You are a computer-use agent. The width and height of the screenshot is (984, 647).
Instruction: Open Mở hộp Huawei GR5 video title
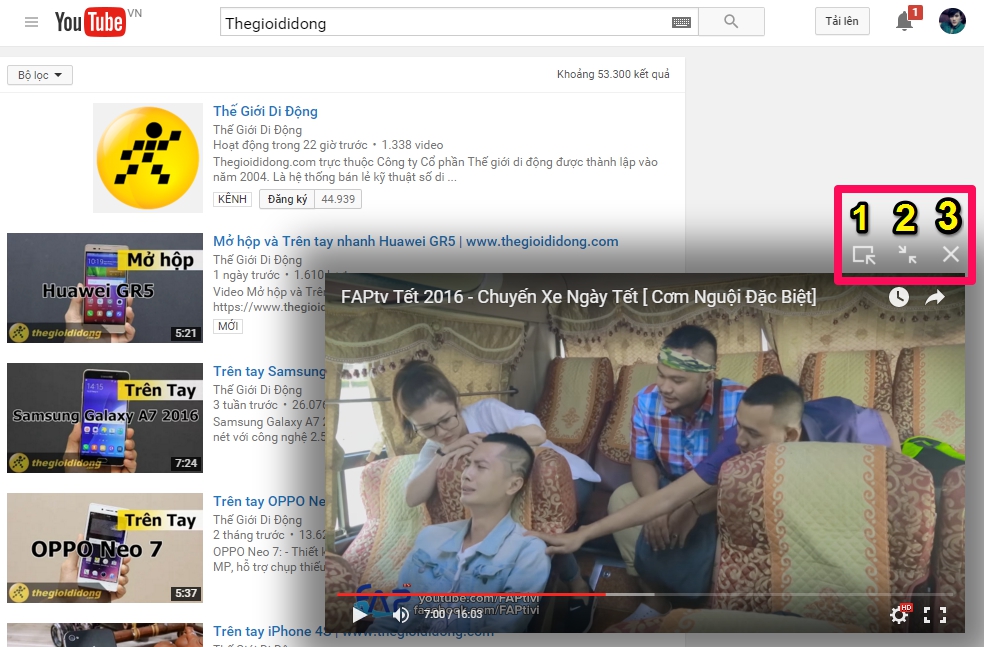(x=415, y=241)
